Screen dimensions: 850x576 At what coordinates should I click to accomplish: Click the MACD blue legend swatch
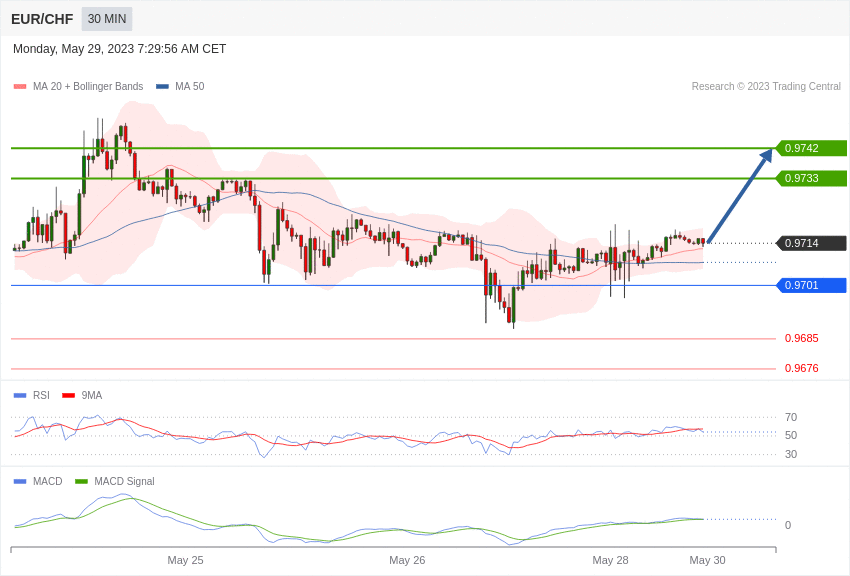point(20,482)
